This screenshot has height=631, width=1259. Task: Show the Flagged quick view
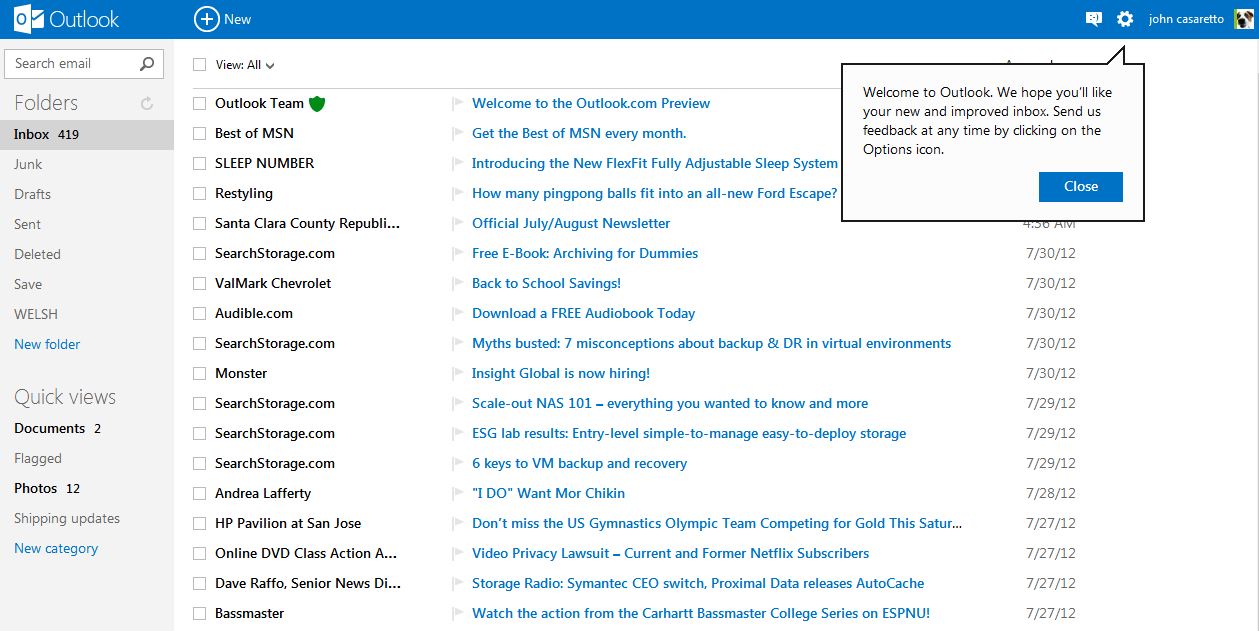(x=38, y=458)
